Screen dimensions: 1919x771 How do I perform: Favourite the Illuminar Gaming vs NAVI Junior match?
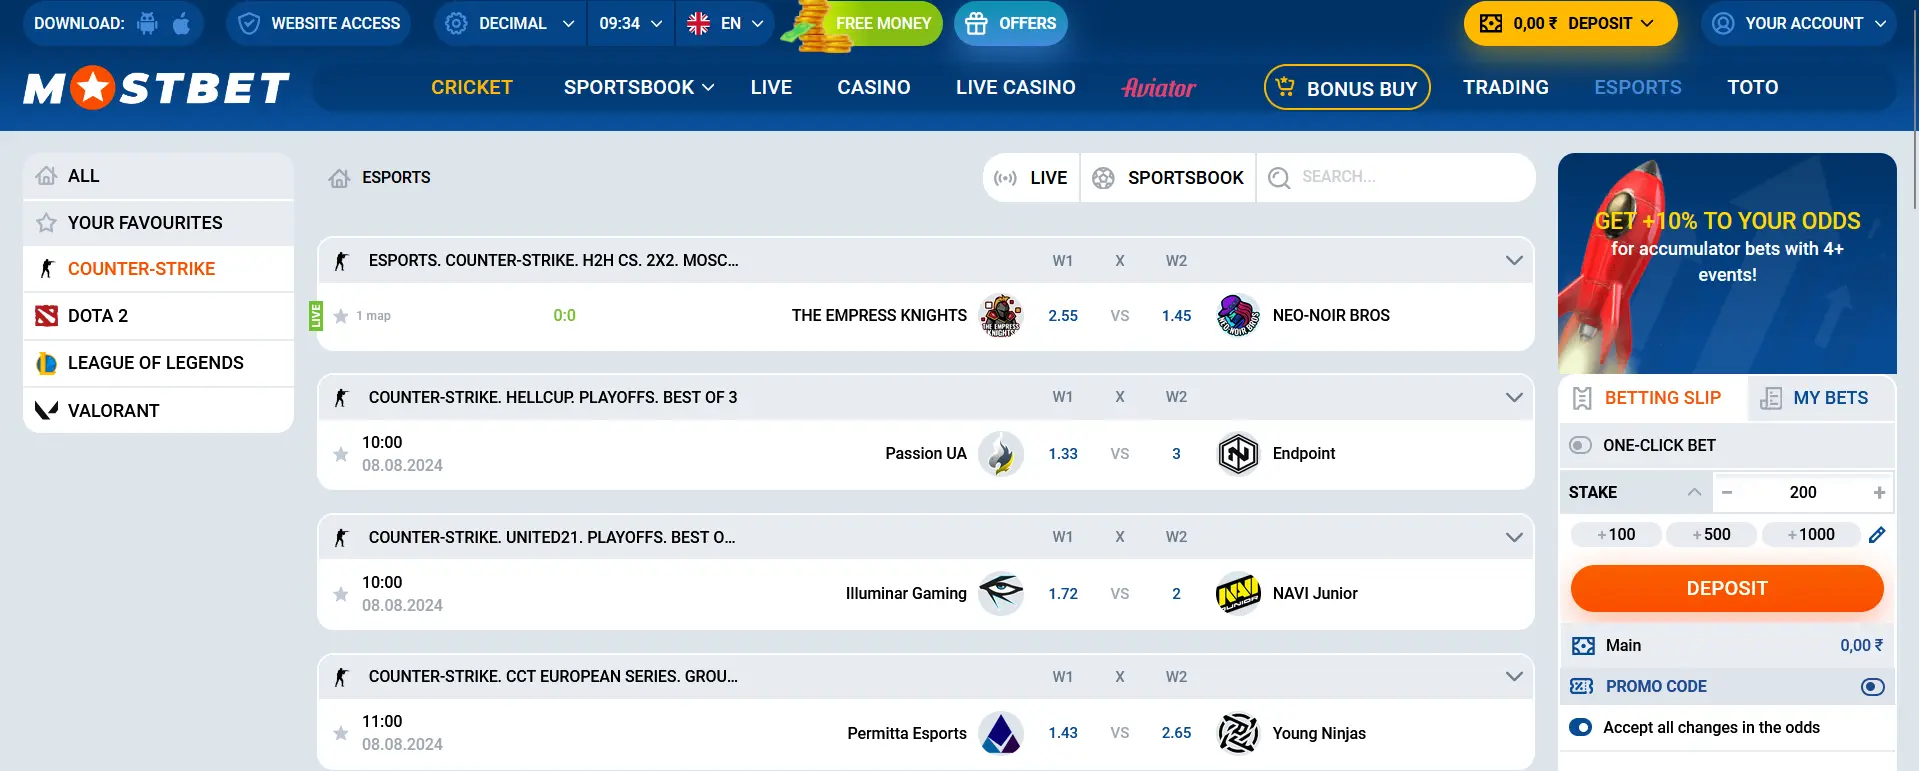[x=341, y=594]
